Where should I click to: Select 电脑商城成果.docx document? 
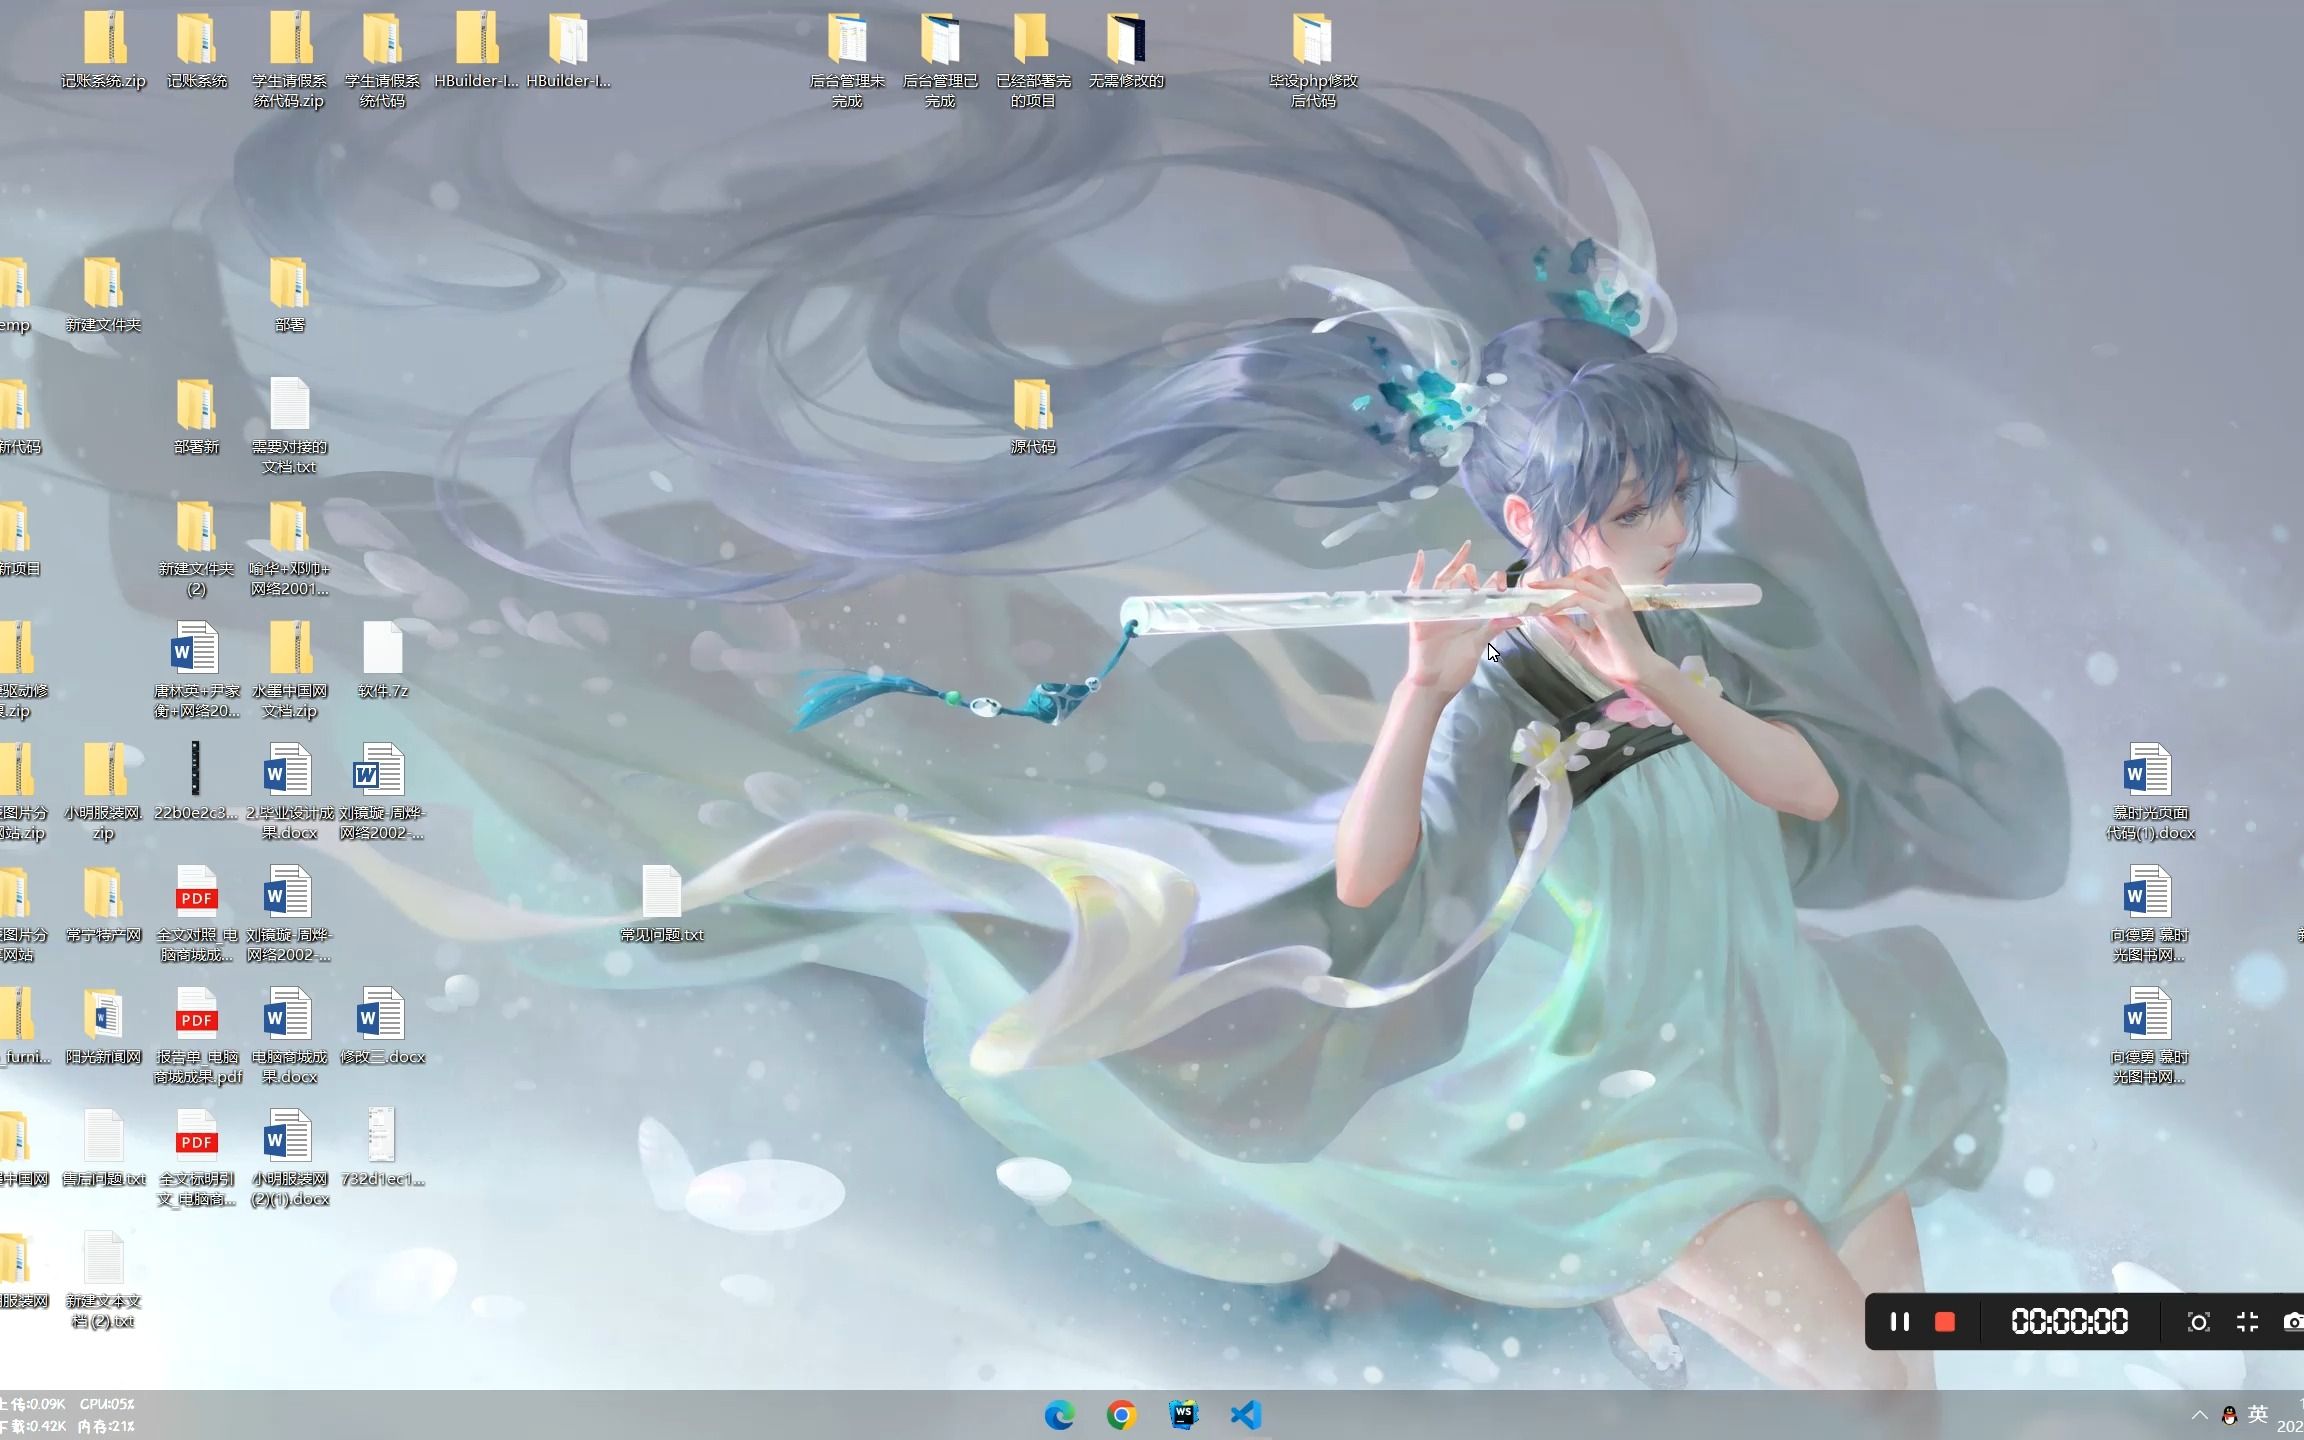pyautogui.click(x=289, y=1036)
